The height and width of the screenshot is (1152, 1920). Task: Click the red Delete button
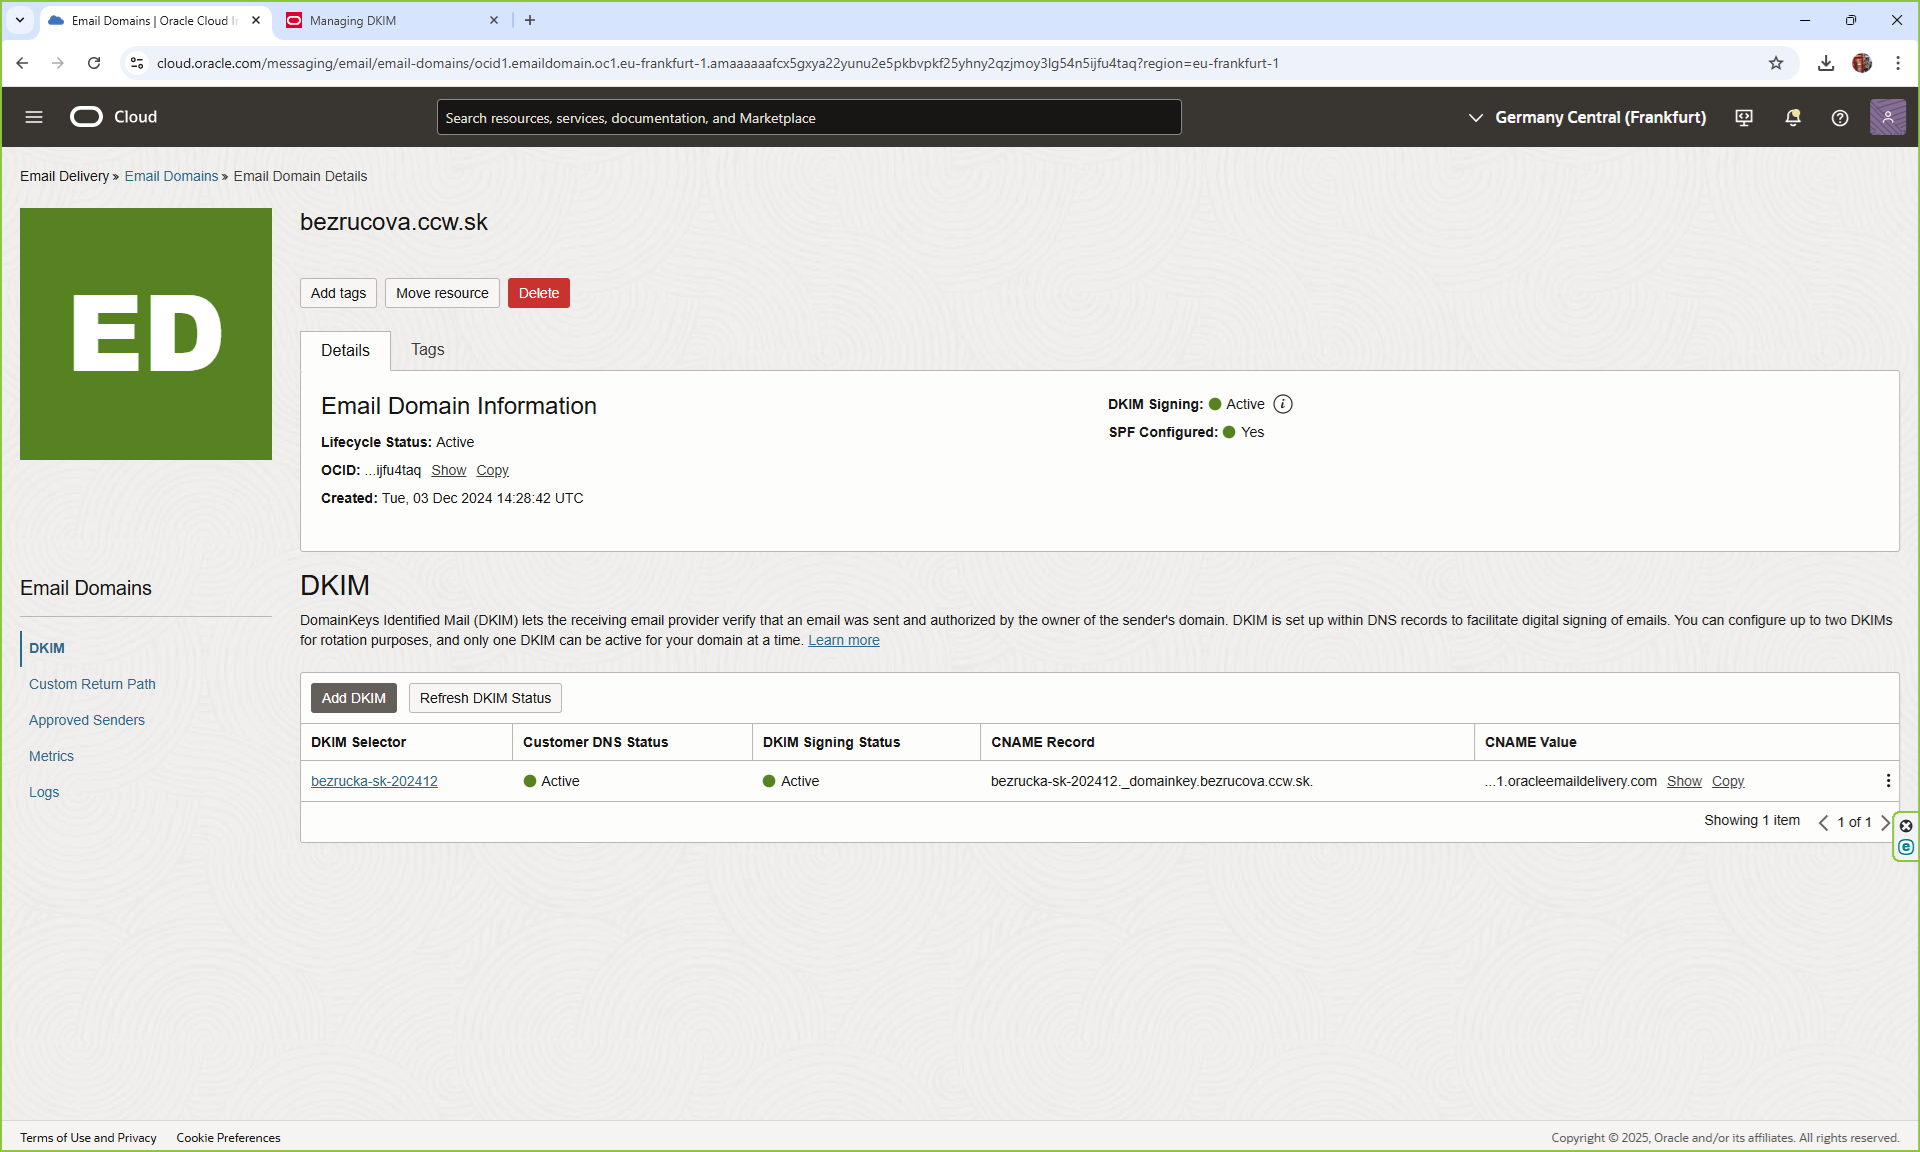(539, 293)
